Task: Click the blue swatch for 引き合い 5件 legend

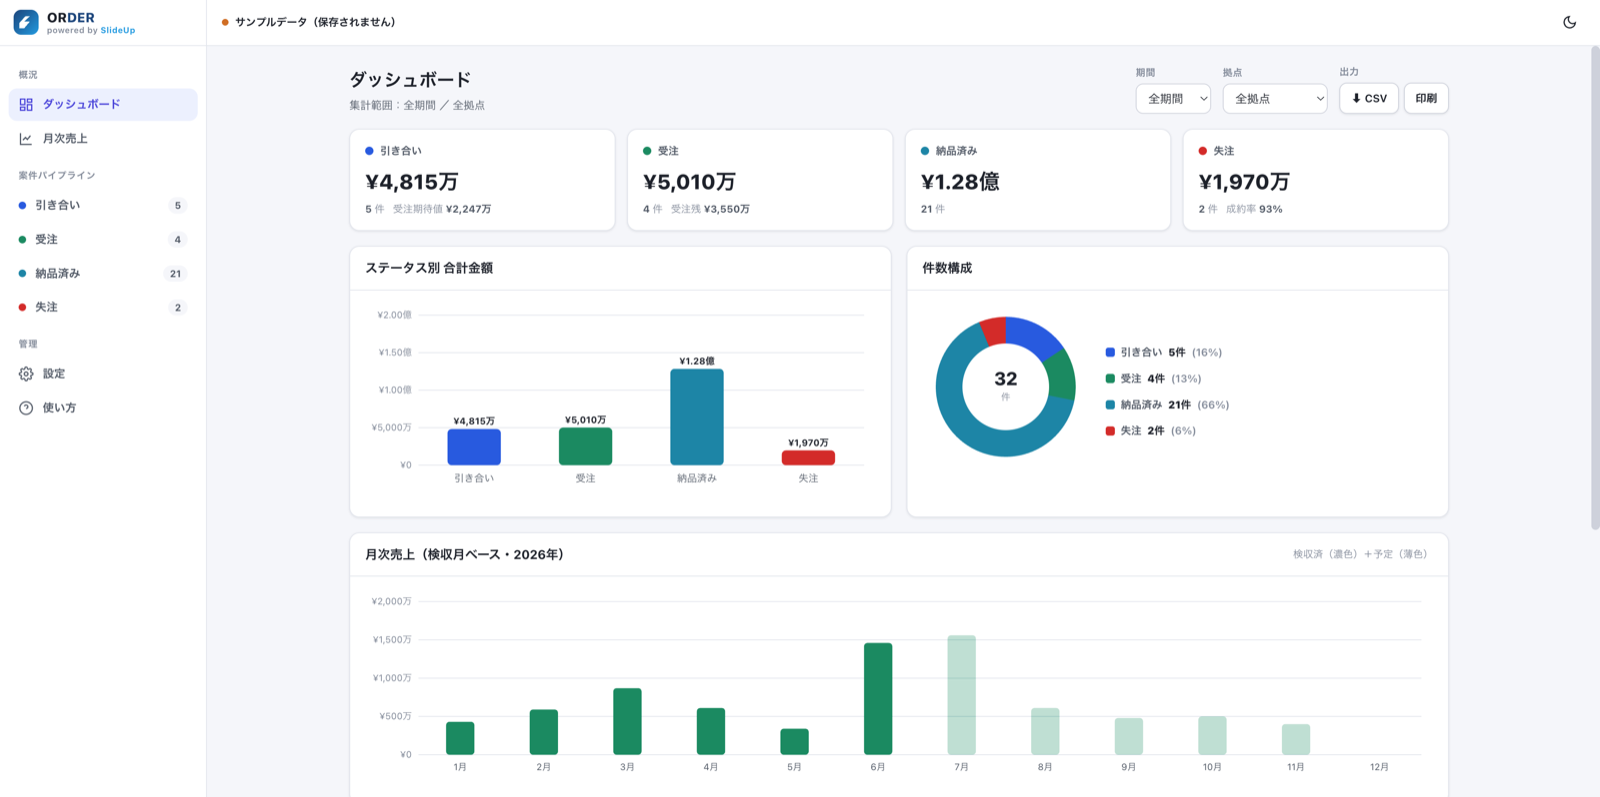Action: coord(1110,352)
